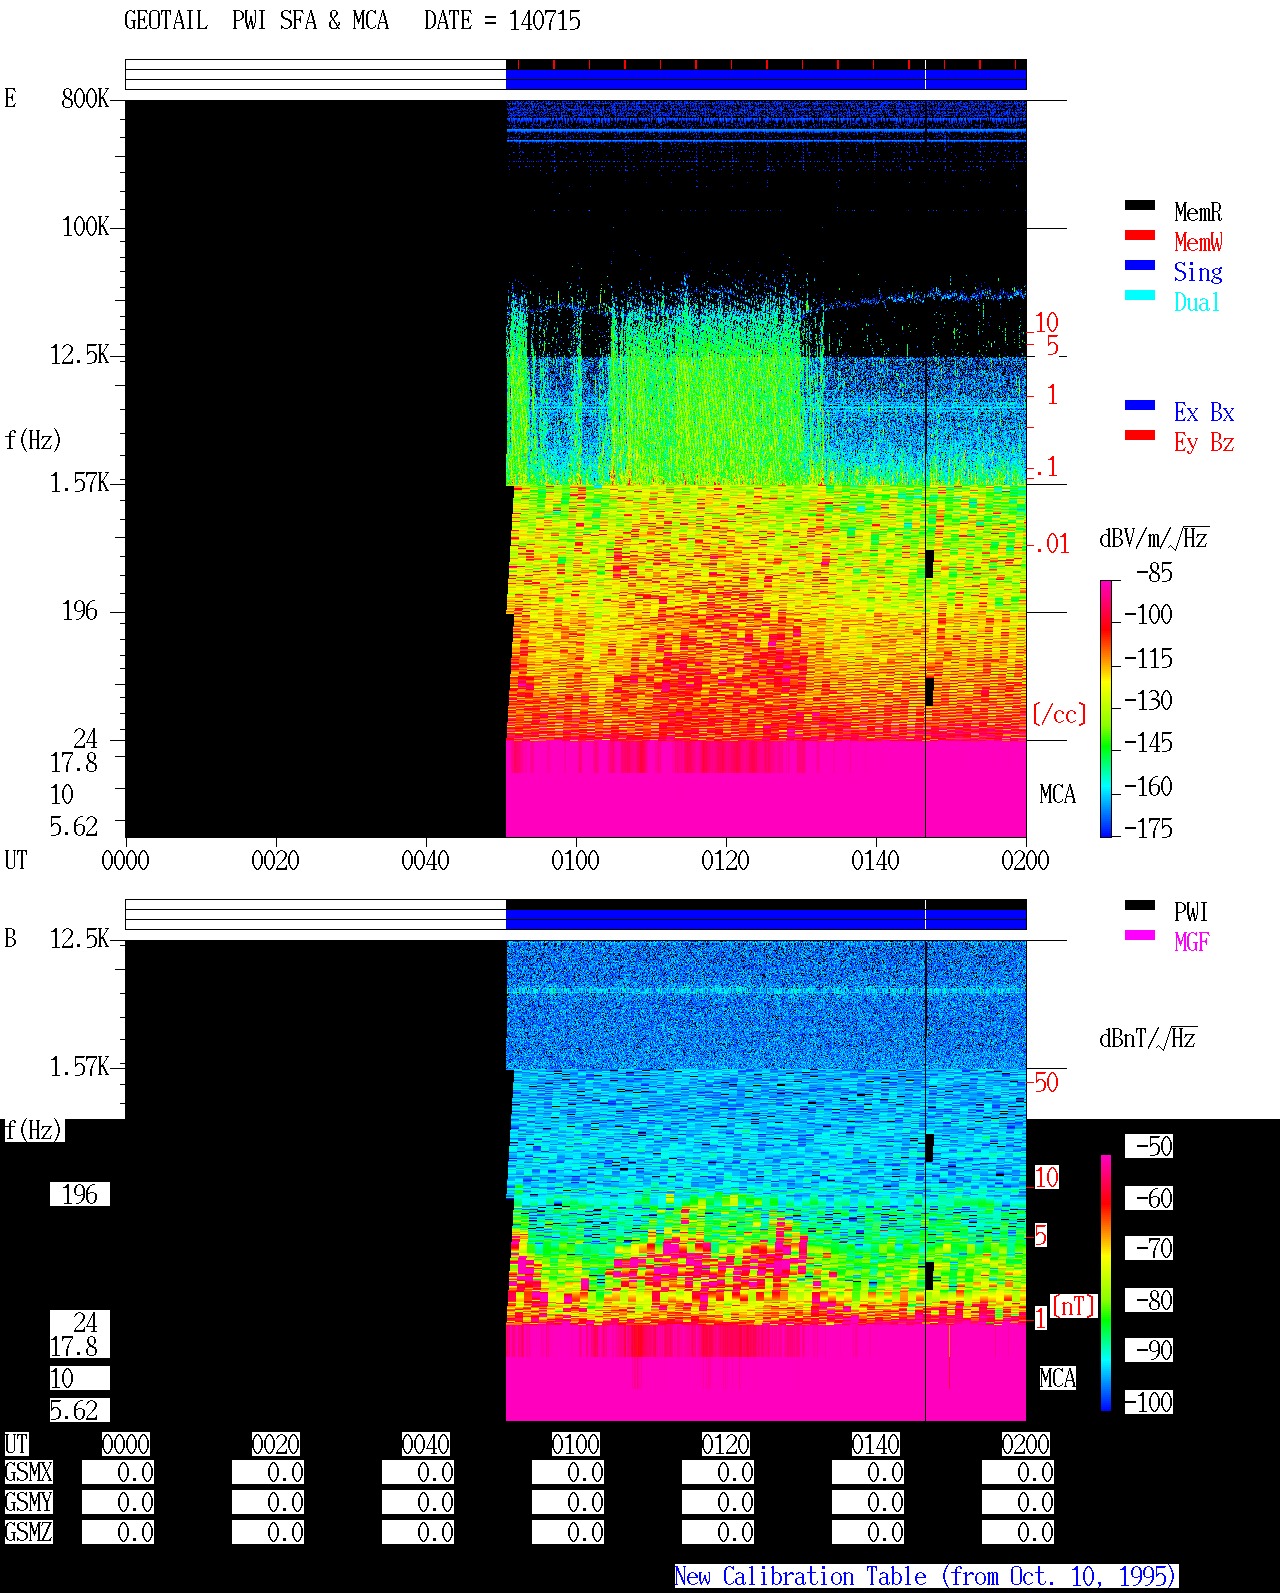Click the cyan Dual legend swatch
The height and width of the screenshot is (1593, 1280).
point(1139,295)
